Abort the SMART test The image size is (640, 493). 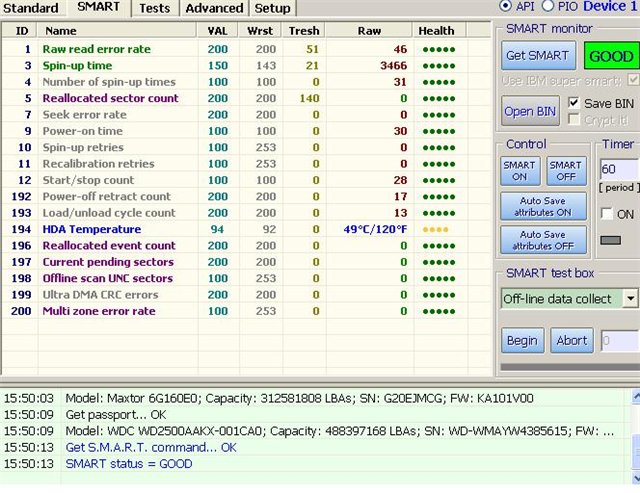[x=571, y=340]
